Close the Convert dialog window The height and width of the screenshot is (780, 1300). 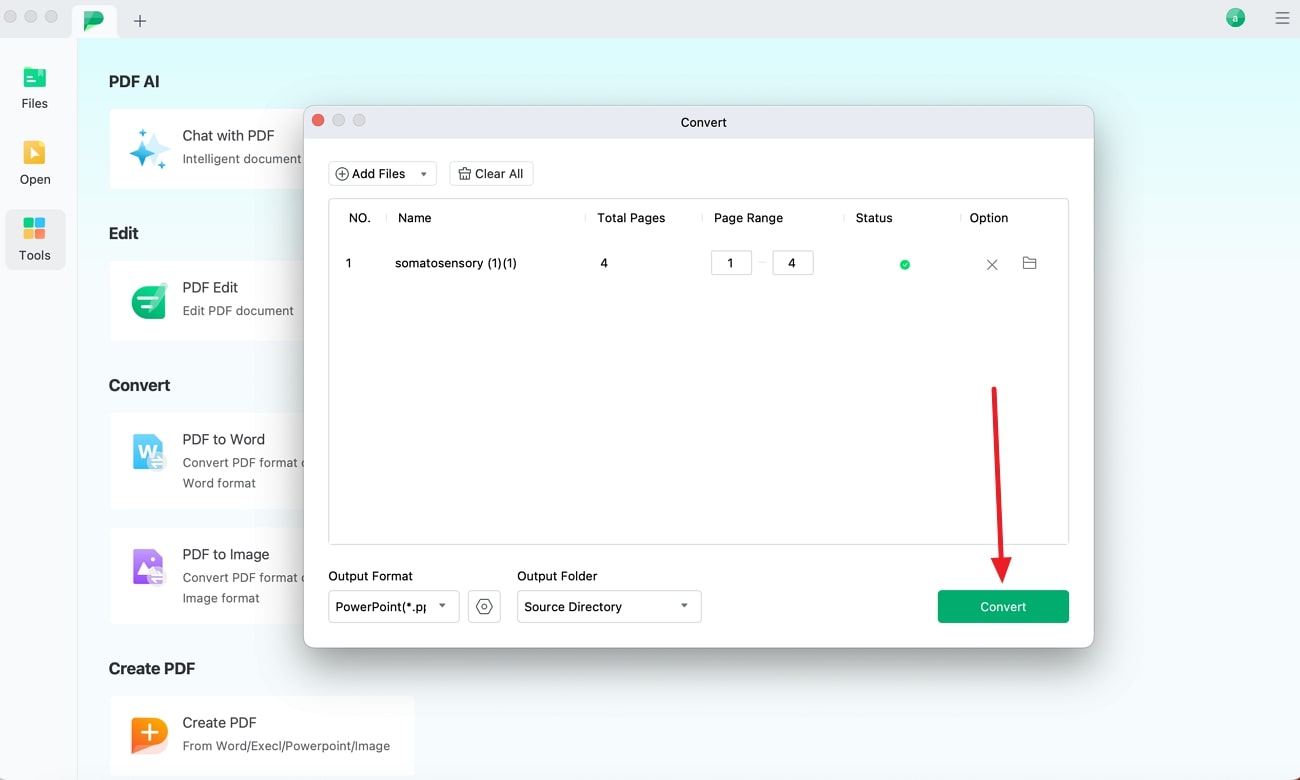click(318, 120)
